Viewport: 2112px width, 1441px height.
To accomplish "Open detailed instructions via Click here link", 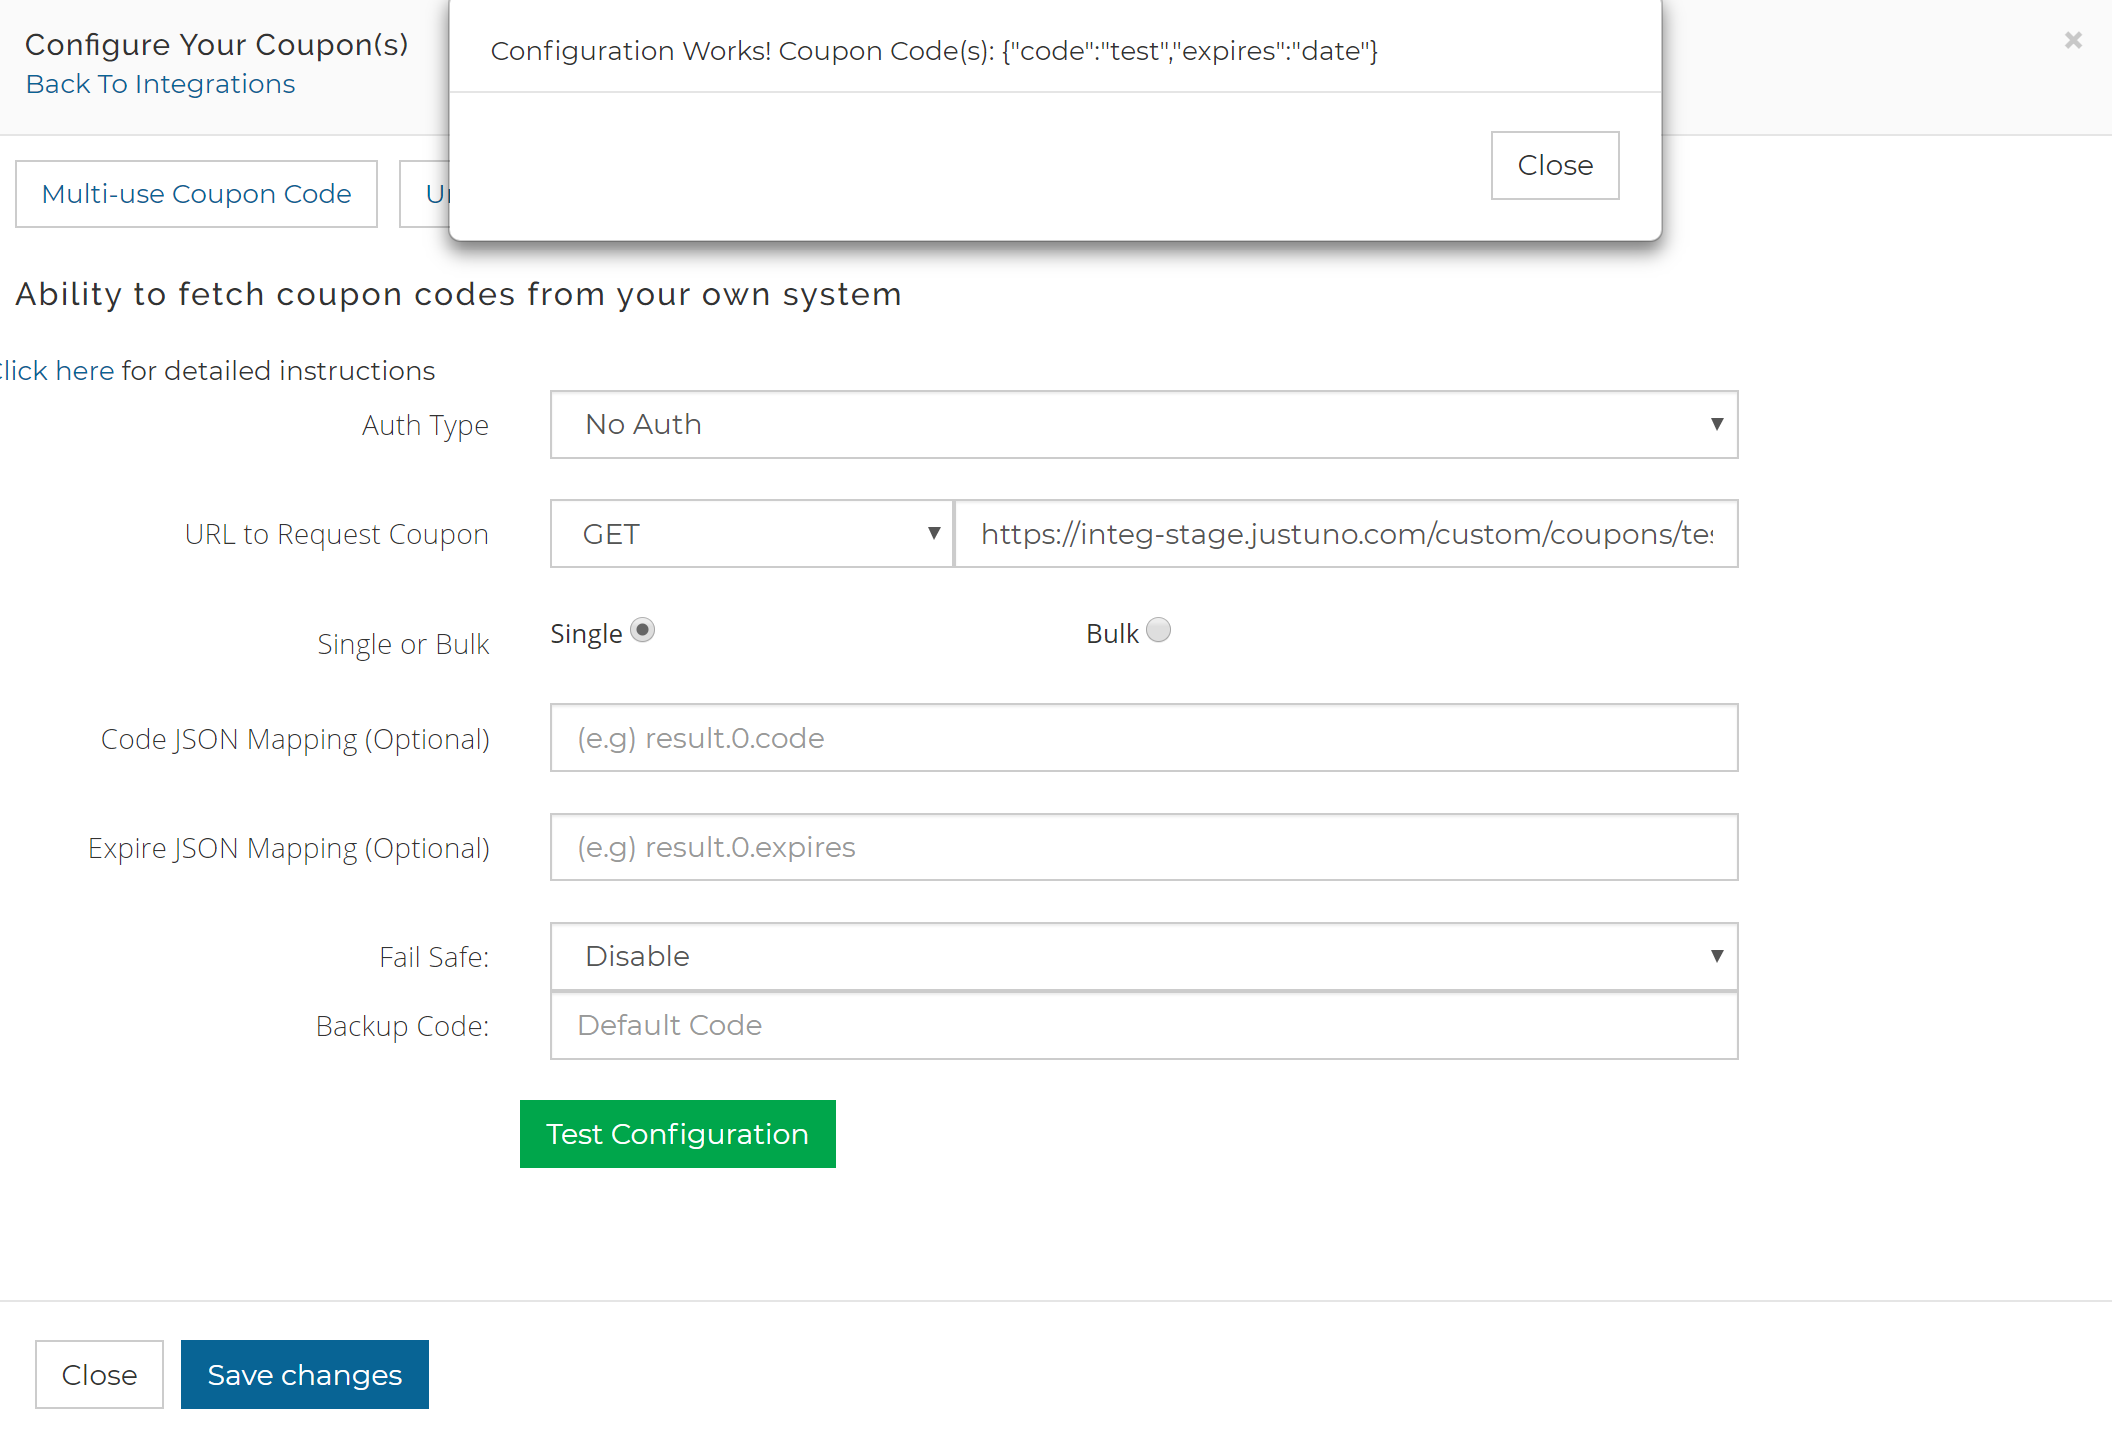I will coord(55,370).
